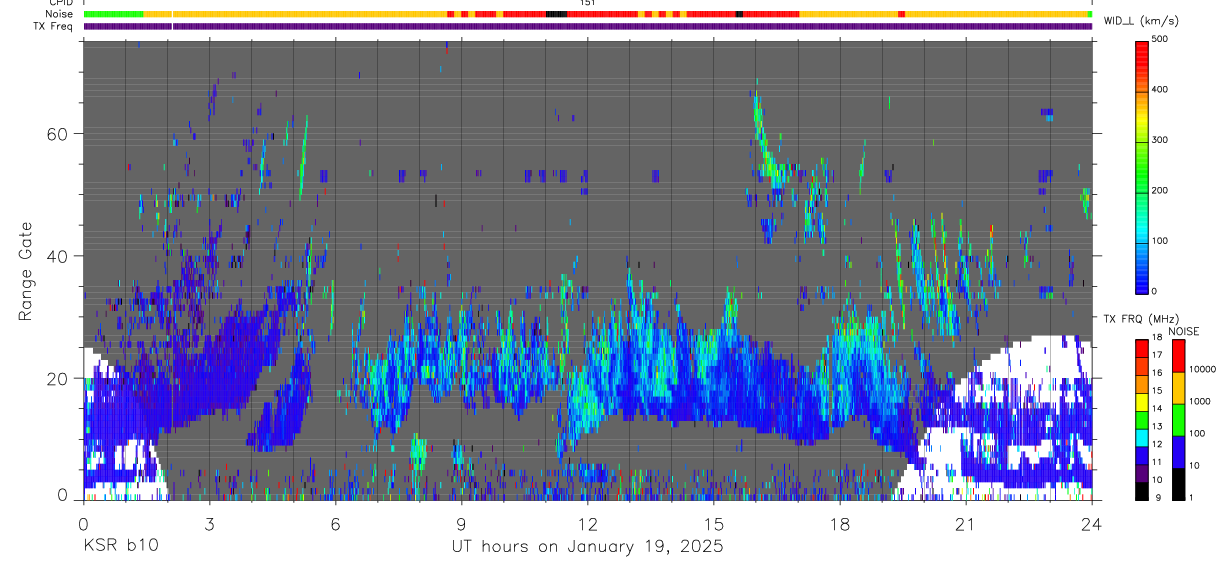Image resolution: width=1228 pixels, height=567 pixels.
Task: Click the green start segment of Noise strip
Action: coord(113,14)
